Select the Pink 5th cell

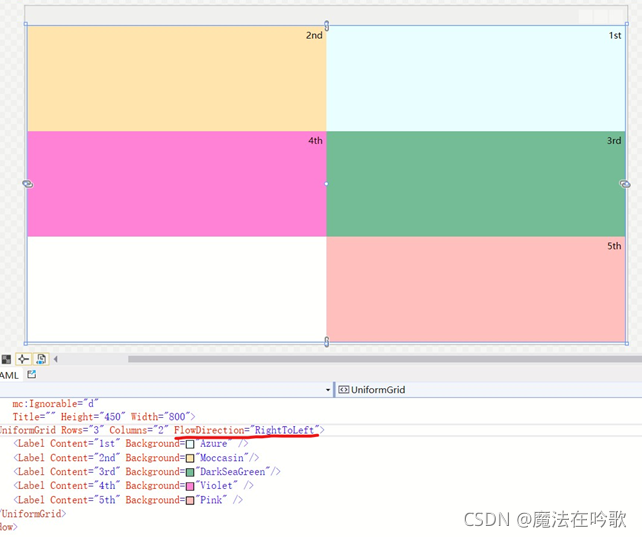(476, 289)
